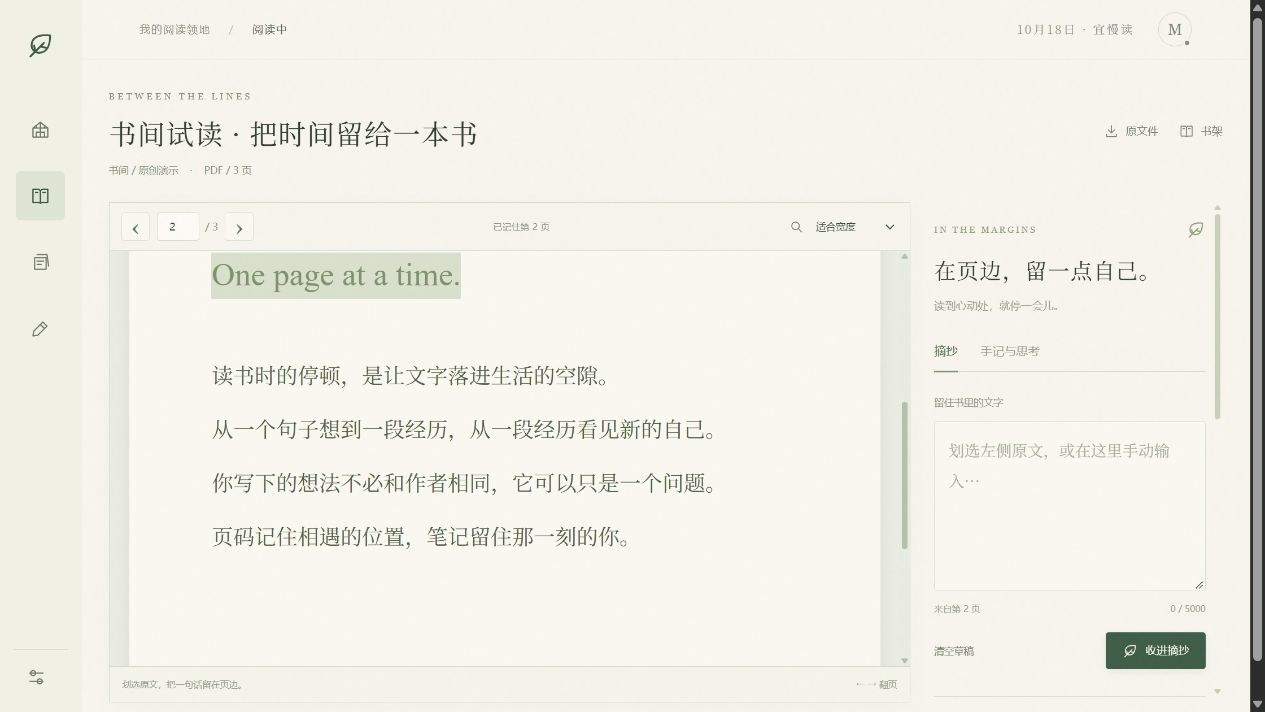The width and height of the screenshot is (1265, 712).
Task: Open the settings sliders icon in the sidebar
Action: click(x=37, y=677)
